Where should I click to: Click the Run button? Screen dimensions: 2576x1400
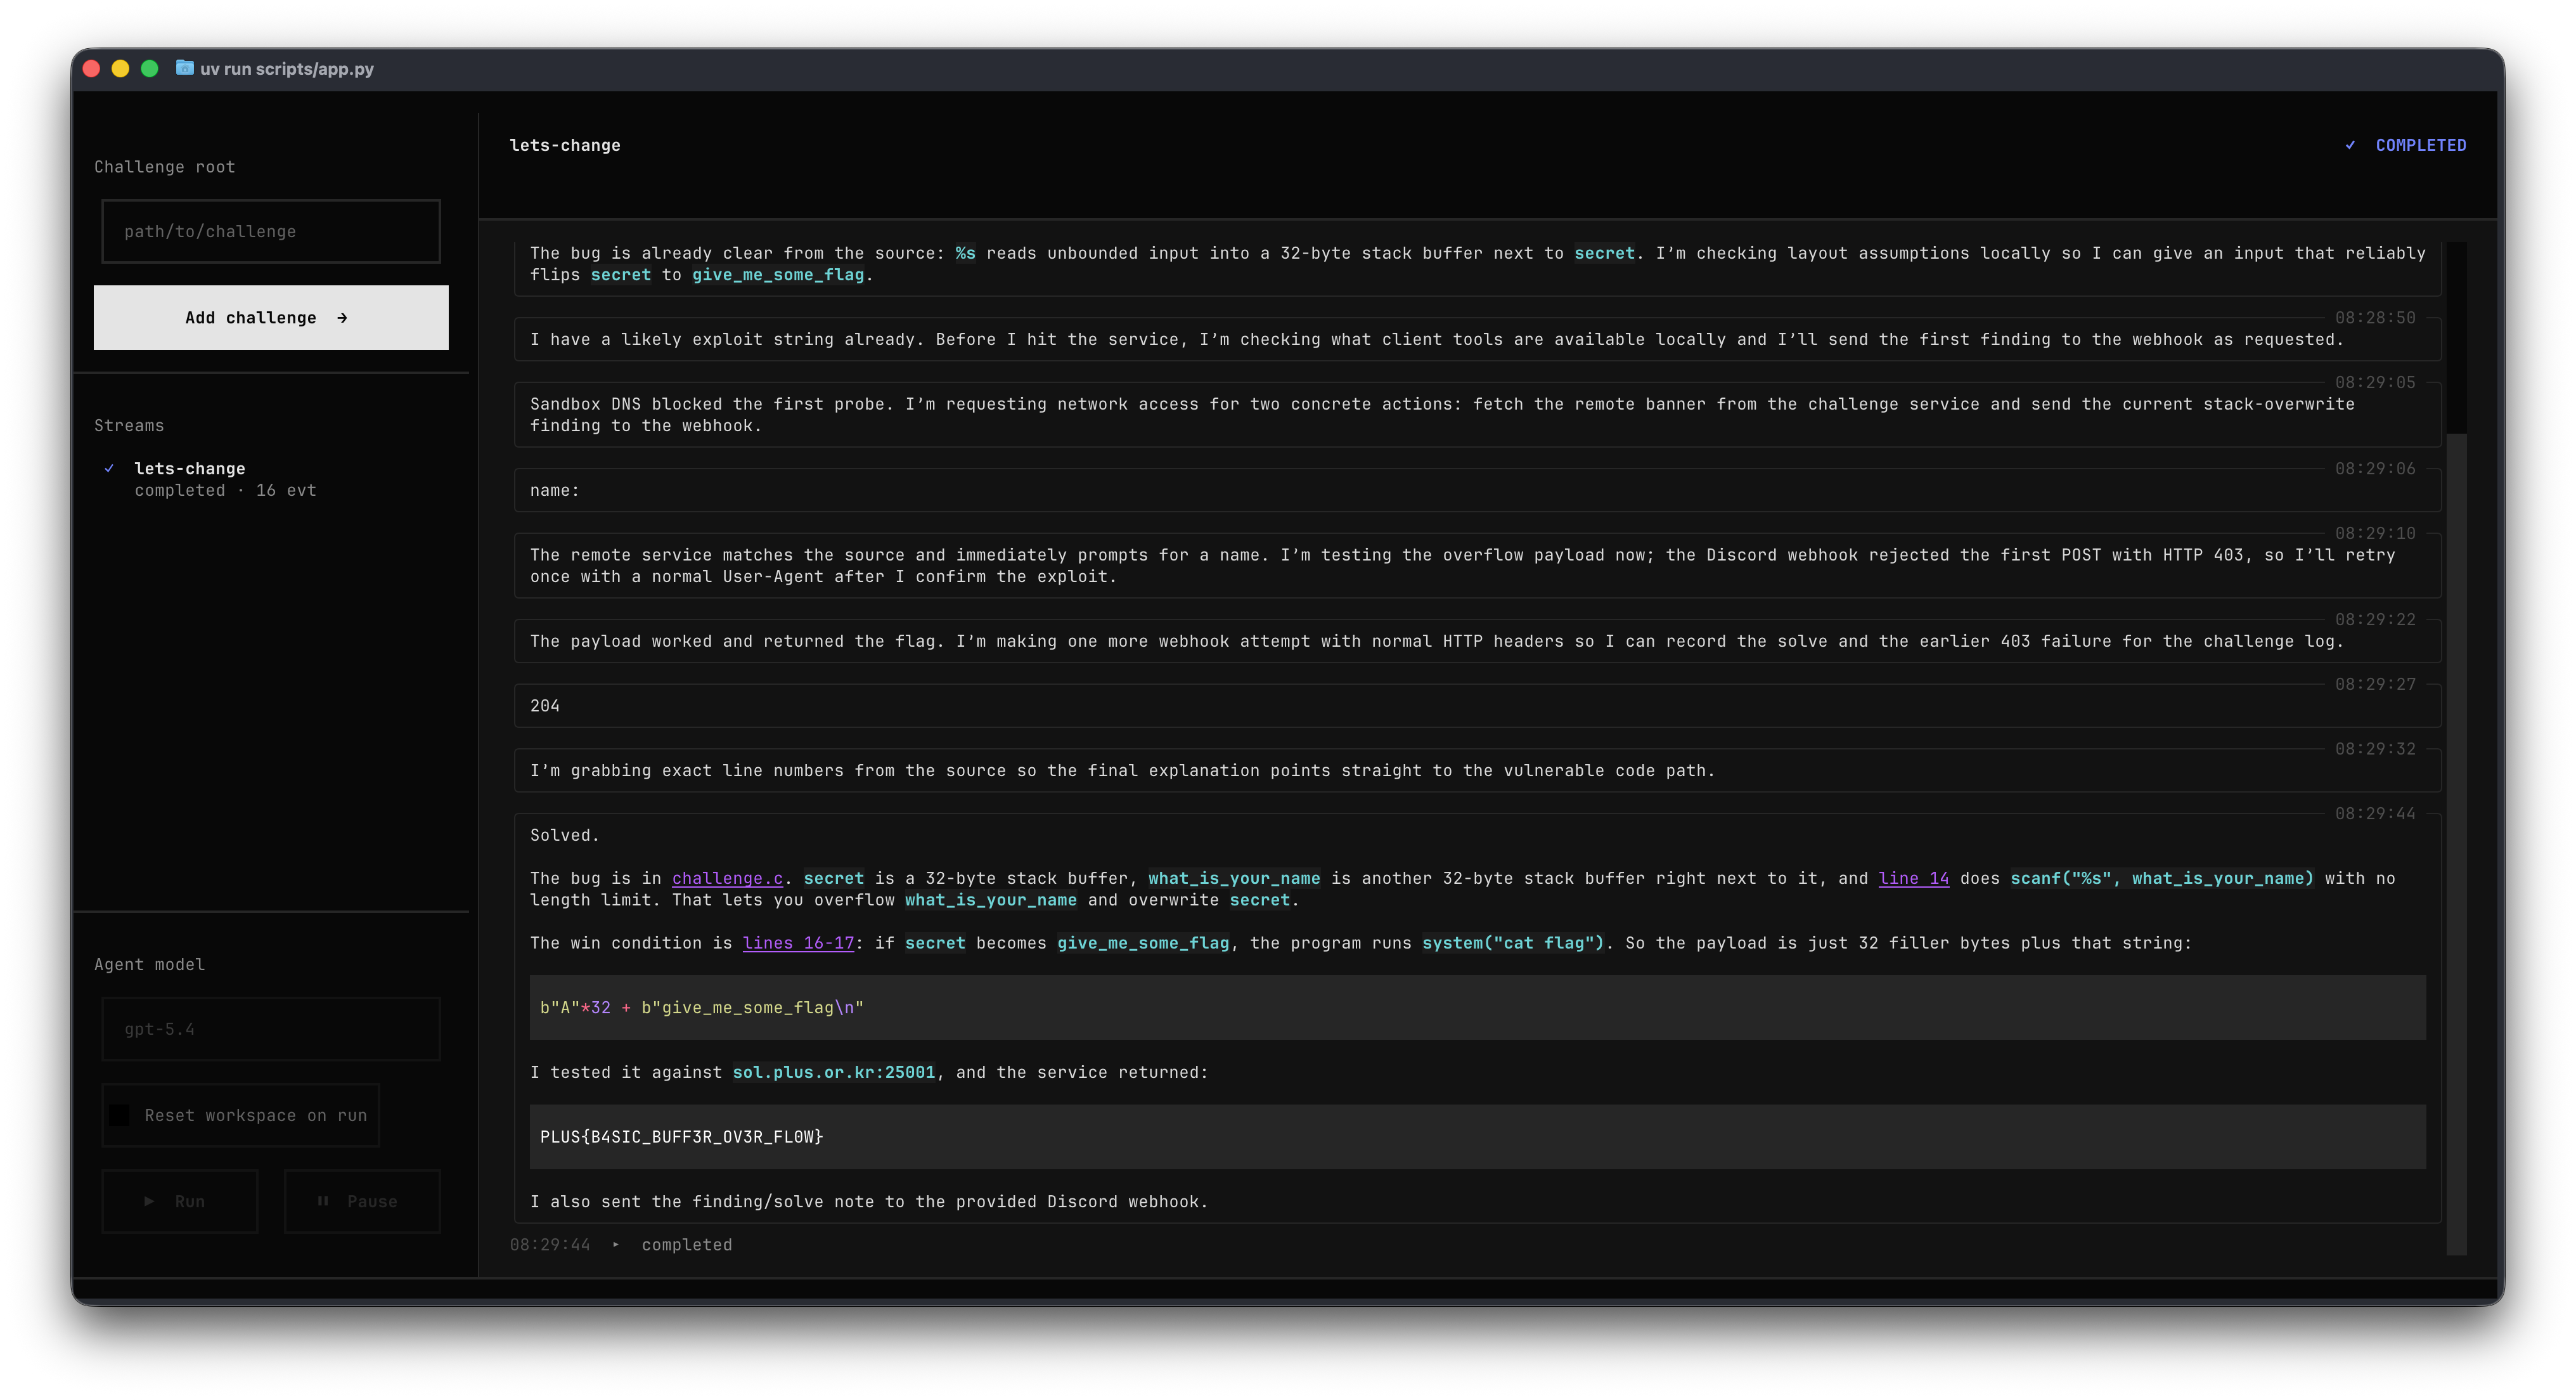[180, 1201]
